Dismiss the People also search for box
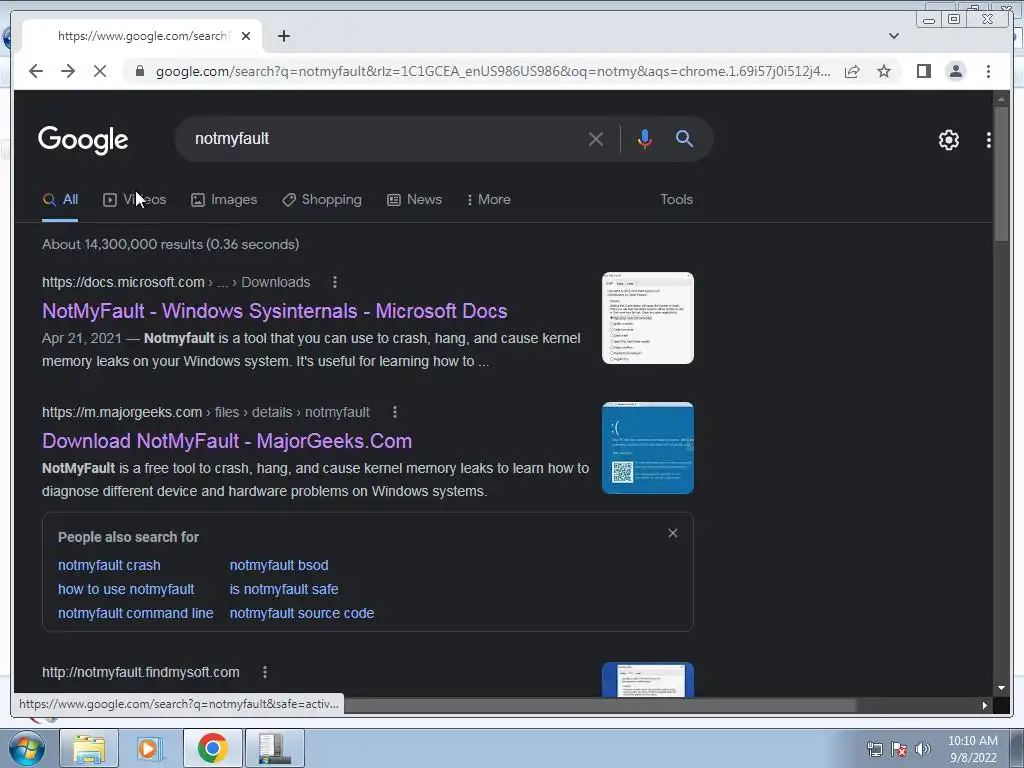Screen dimensions: 1024x768 (673, 534)
